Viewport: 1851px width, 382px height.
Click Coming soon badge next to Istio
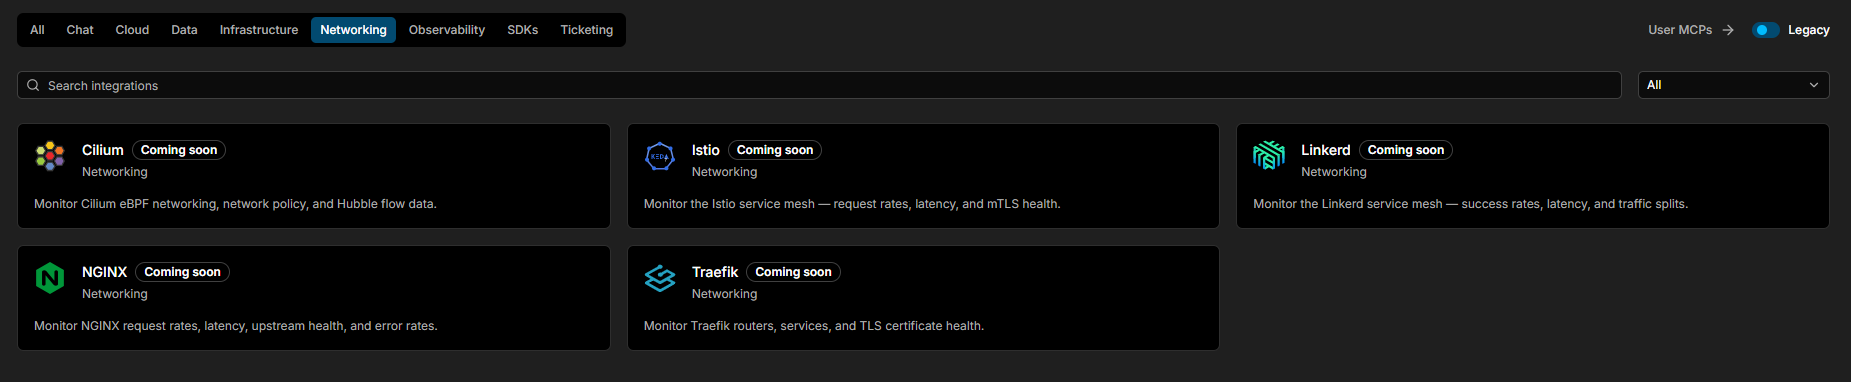coord(775,150)
